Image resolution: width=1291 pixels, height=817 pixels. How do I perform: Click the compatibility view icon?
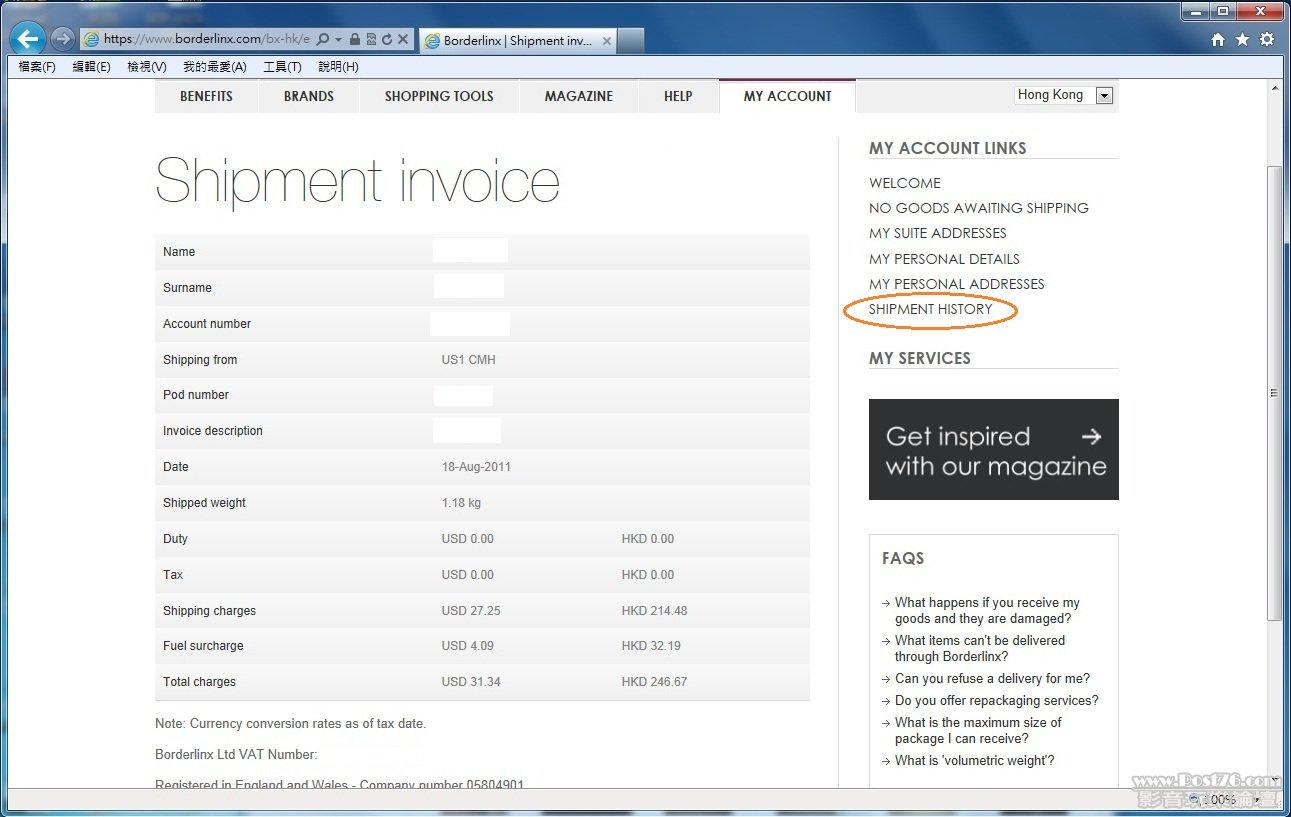pyautogui.click(x=370, y=39)
